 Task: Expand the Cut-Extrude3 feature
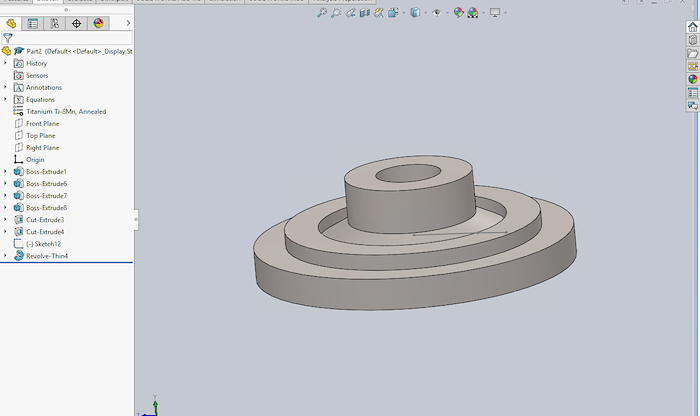(x=5, y=220)
